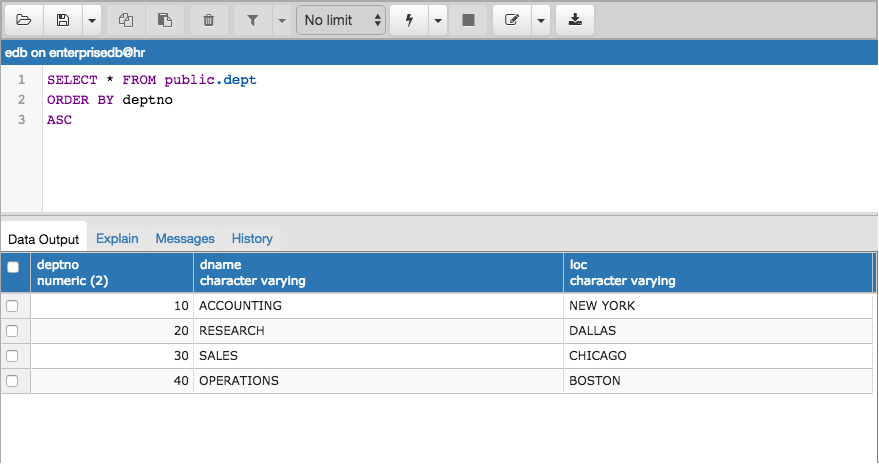Check the box for the ACCOUNTING row
Image resolution: width=879 pixels, height=466 pixels.
pyautogui.click(x=12, y=306)
